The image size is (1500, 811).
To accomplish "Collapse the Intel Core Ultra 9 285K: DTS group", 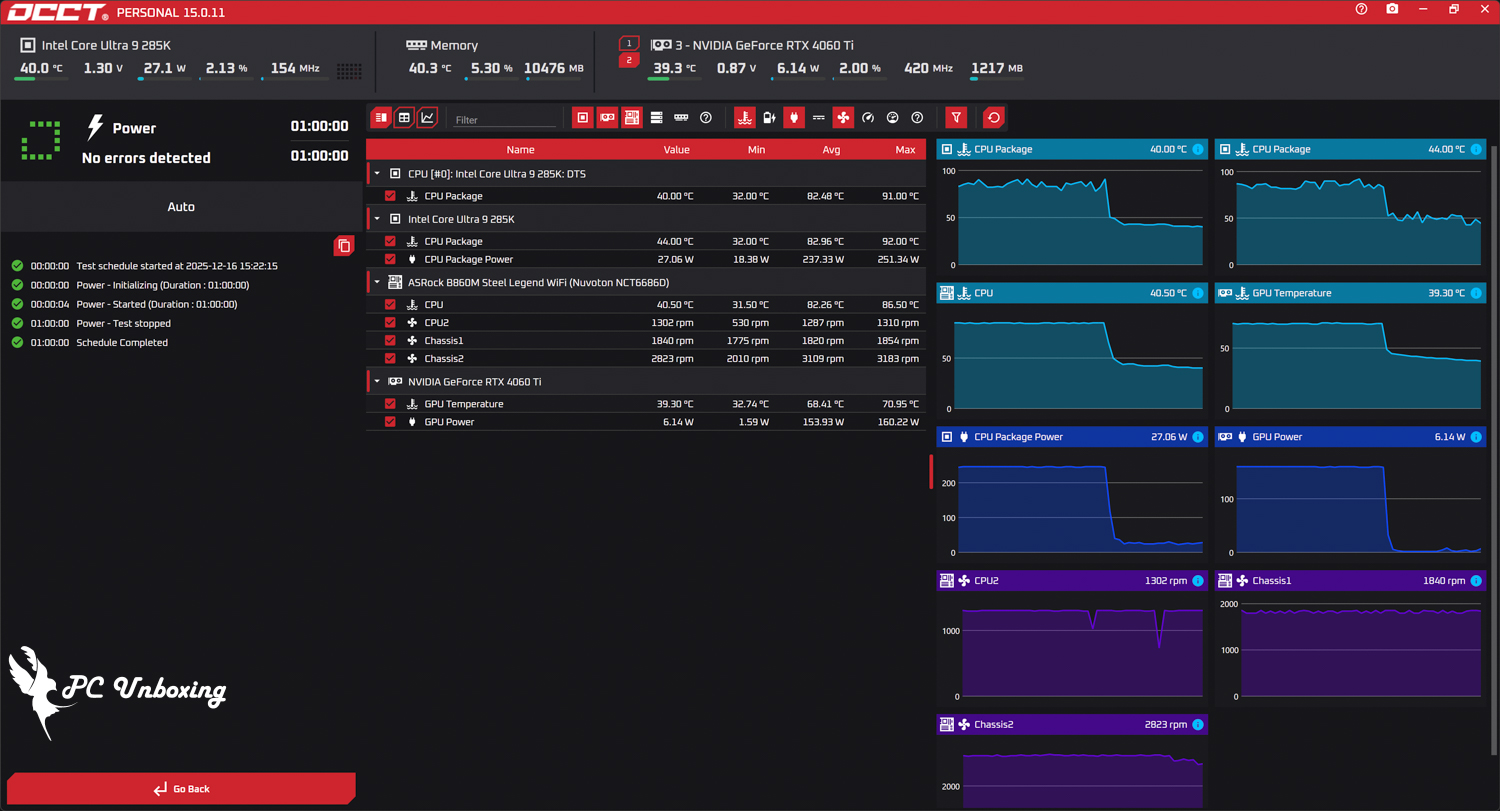I will coord(377,174).
